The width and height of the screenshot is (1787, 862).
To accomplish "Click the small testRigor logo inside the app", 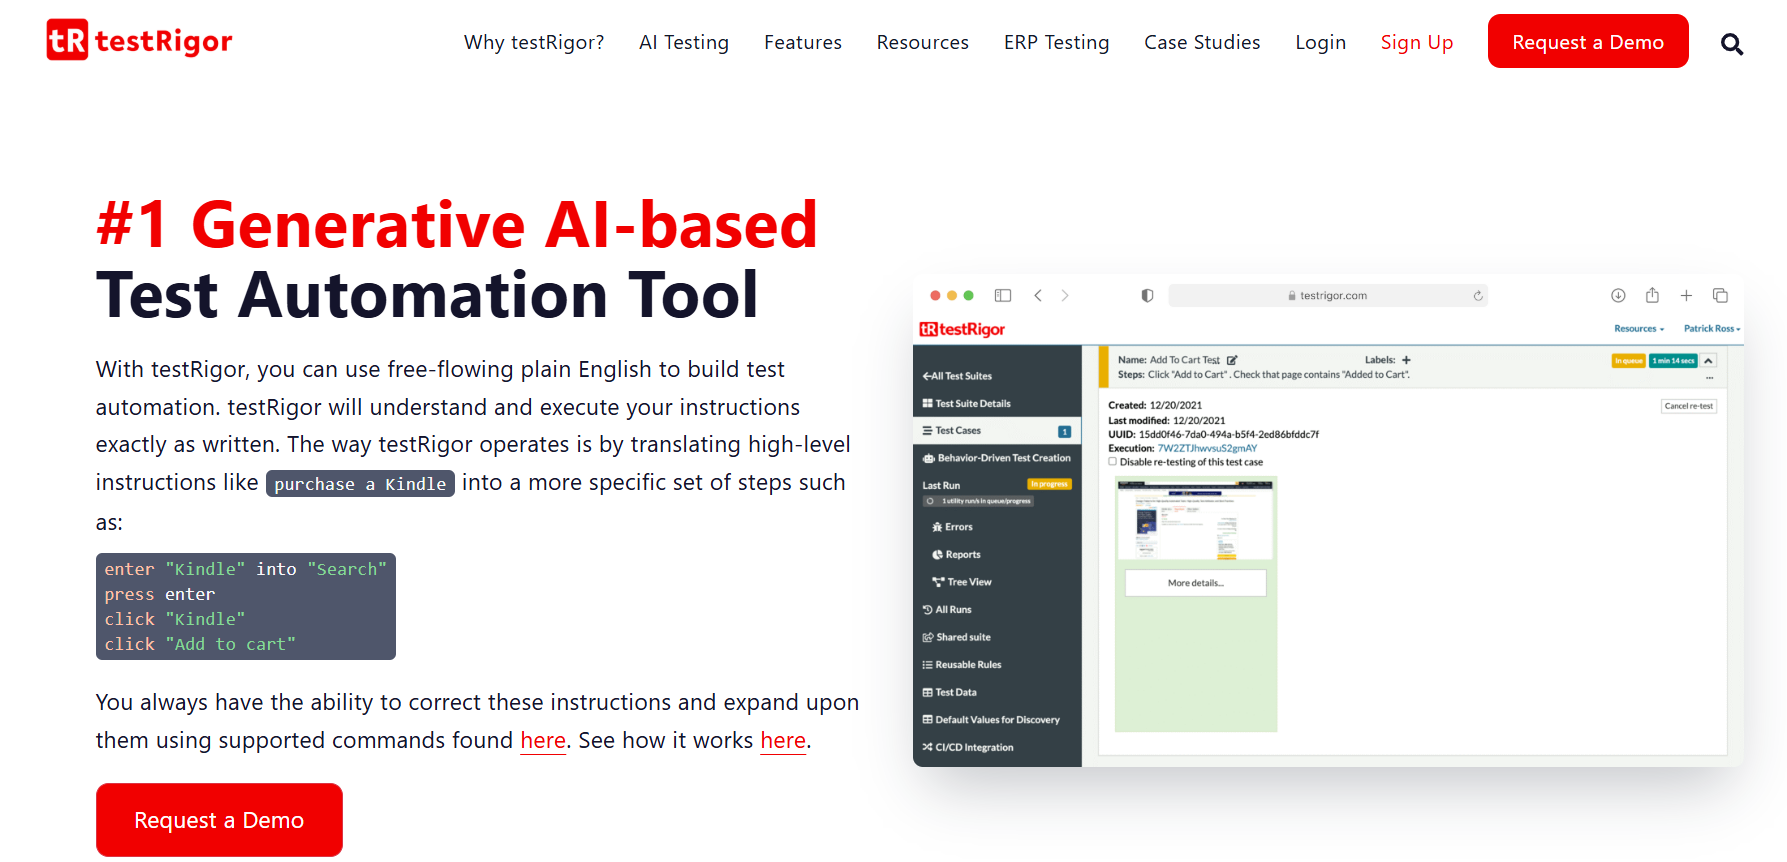I will click(x=962, y=329).
